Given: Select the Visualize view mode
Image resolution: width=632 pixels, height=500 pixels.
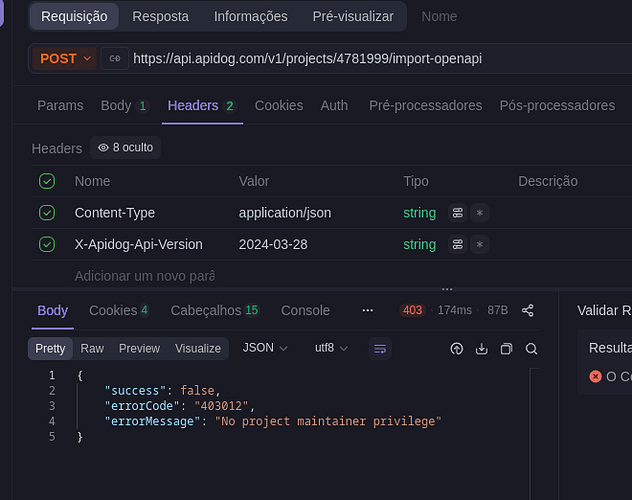Looking at the screenshot, I should 198,349.
